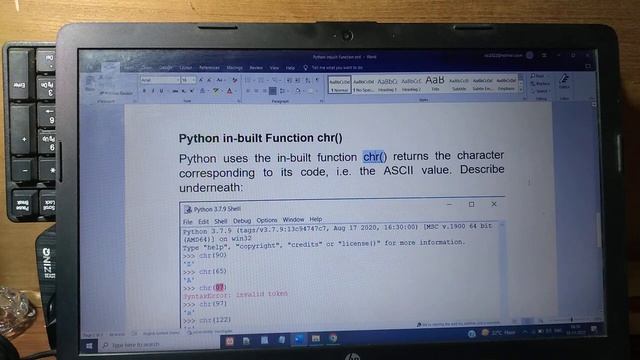Click the Numbering list icon
This screenshot has height=360, width=640.
click(x=261, y=80)
